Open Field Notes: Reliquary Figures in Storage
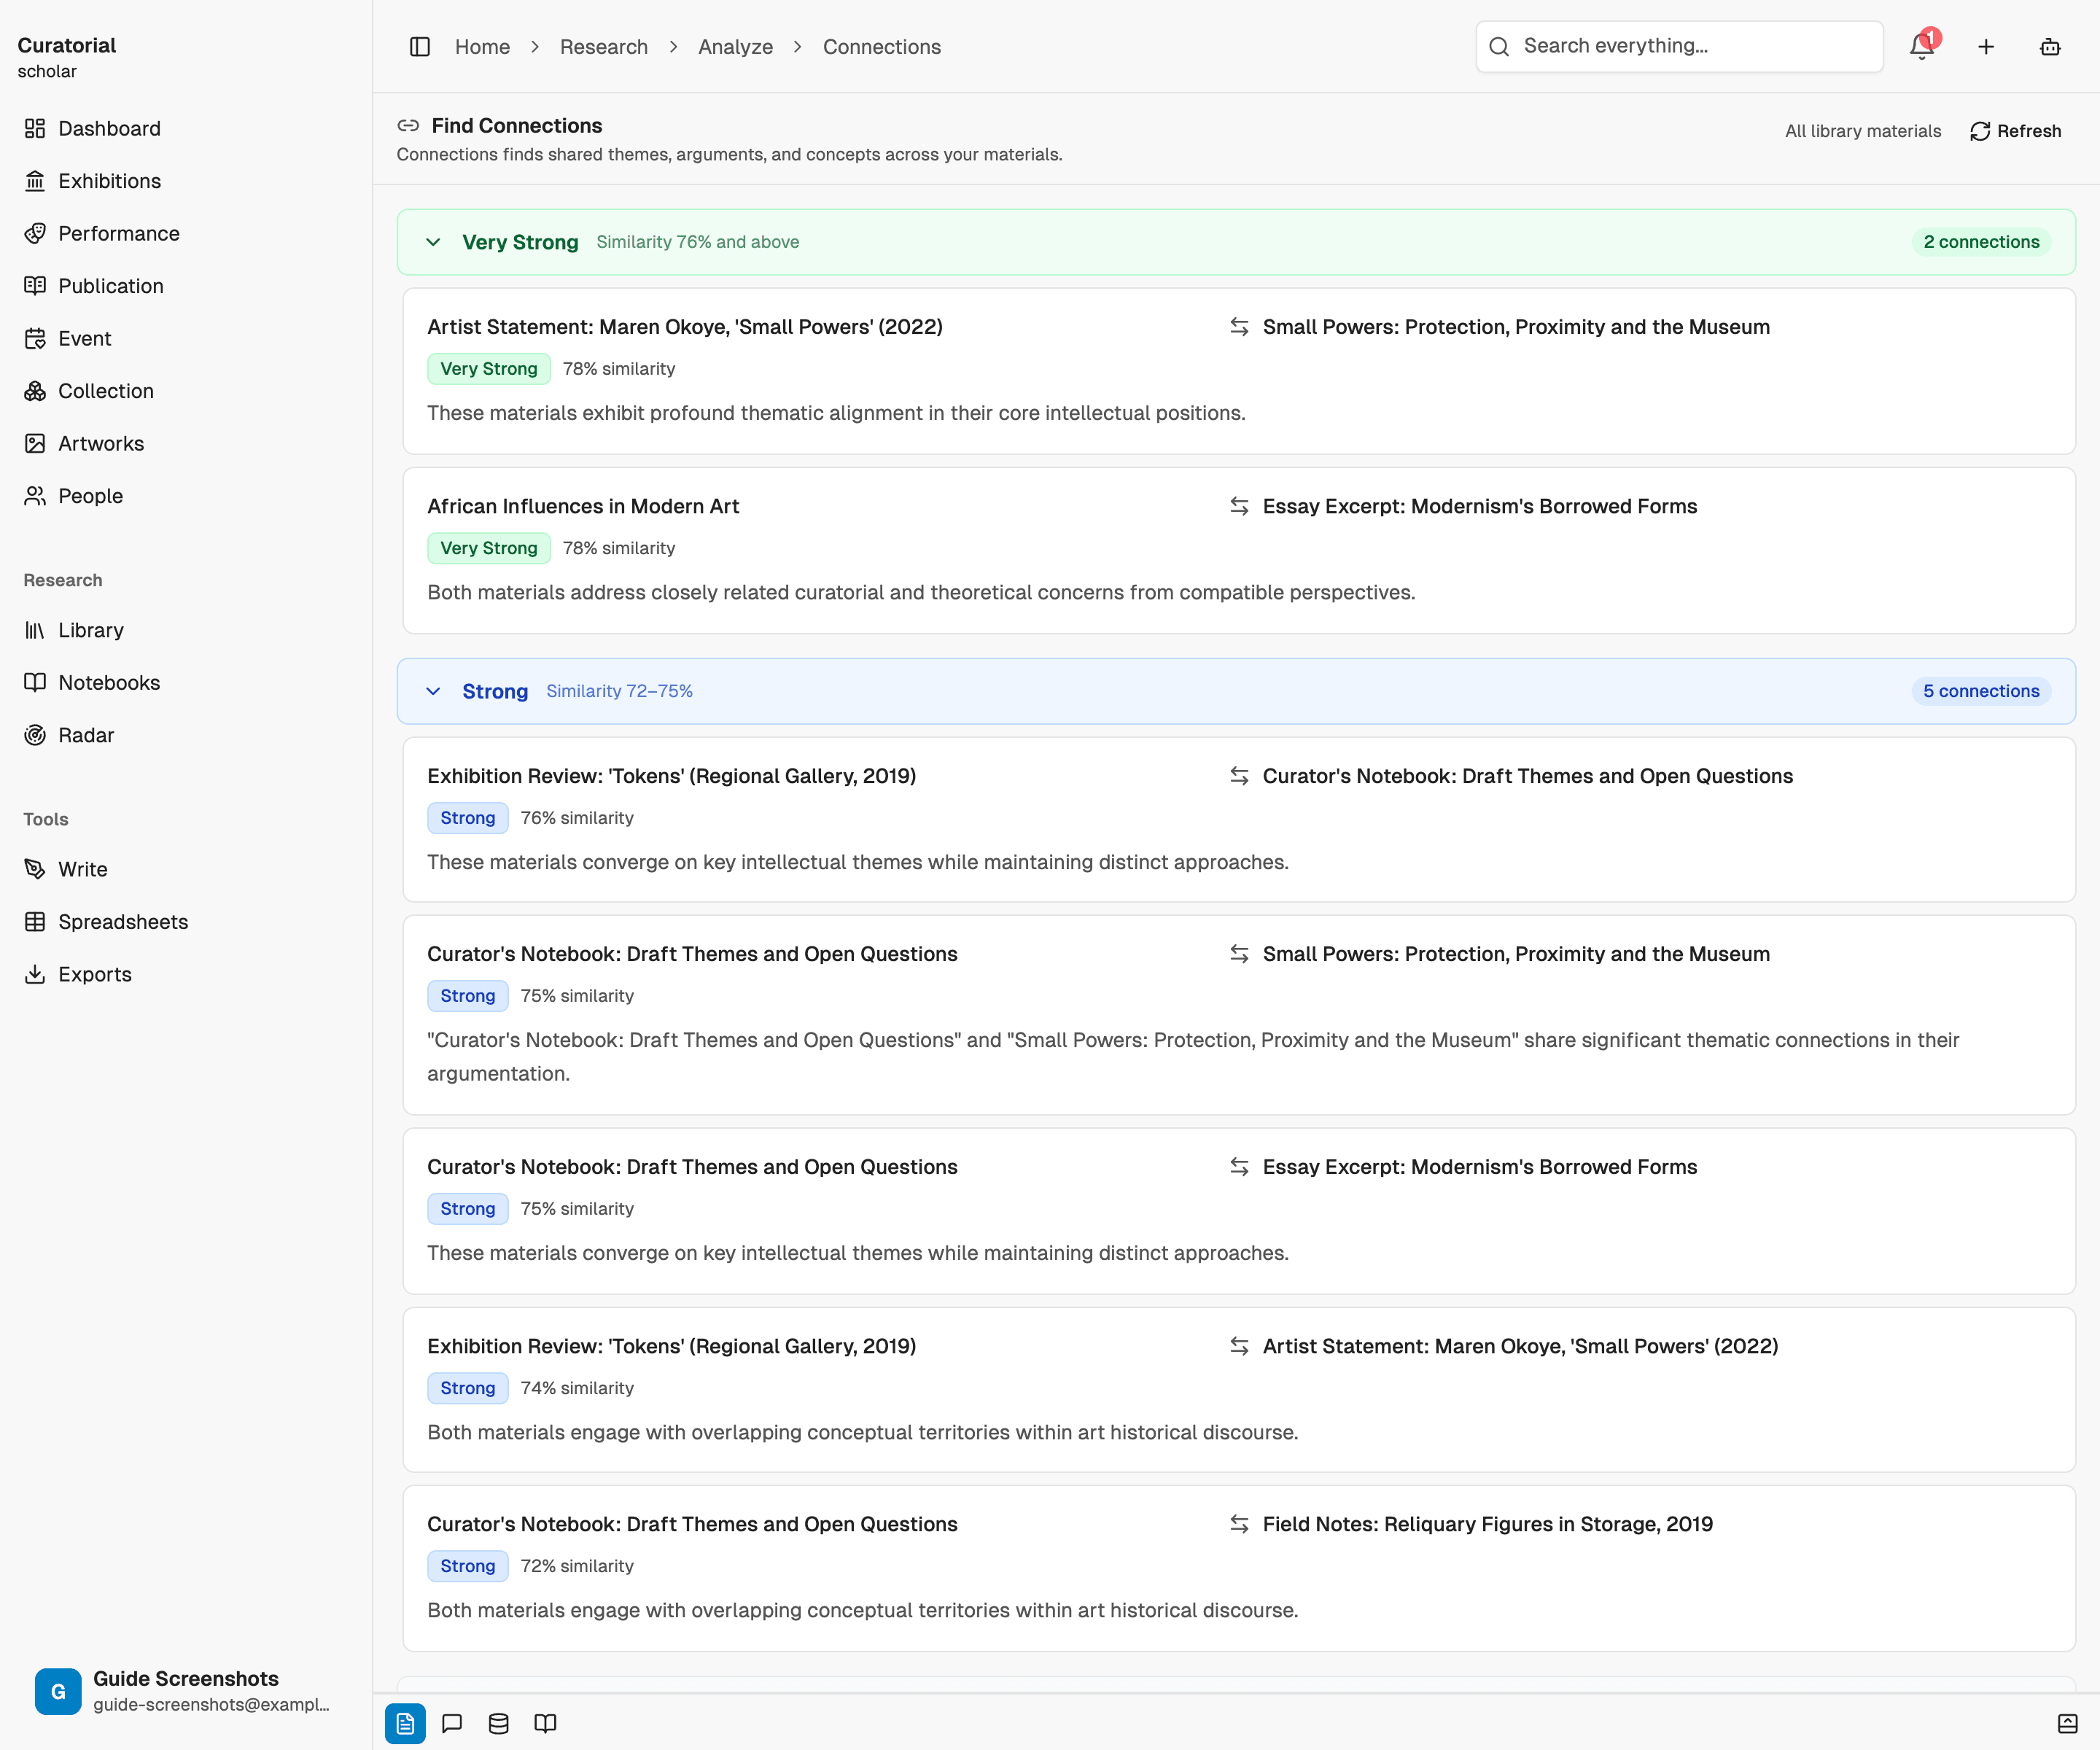Image resolution: width=2100 pixels, height=1750 pixels. tap(1487, 1524)
